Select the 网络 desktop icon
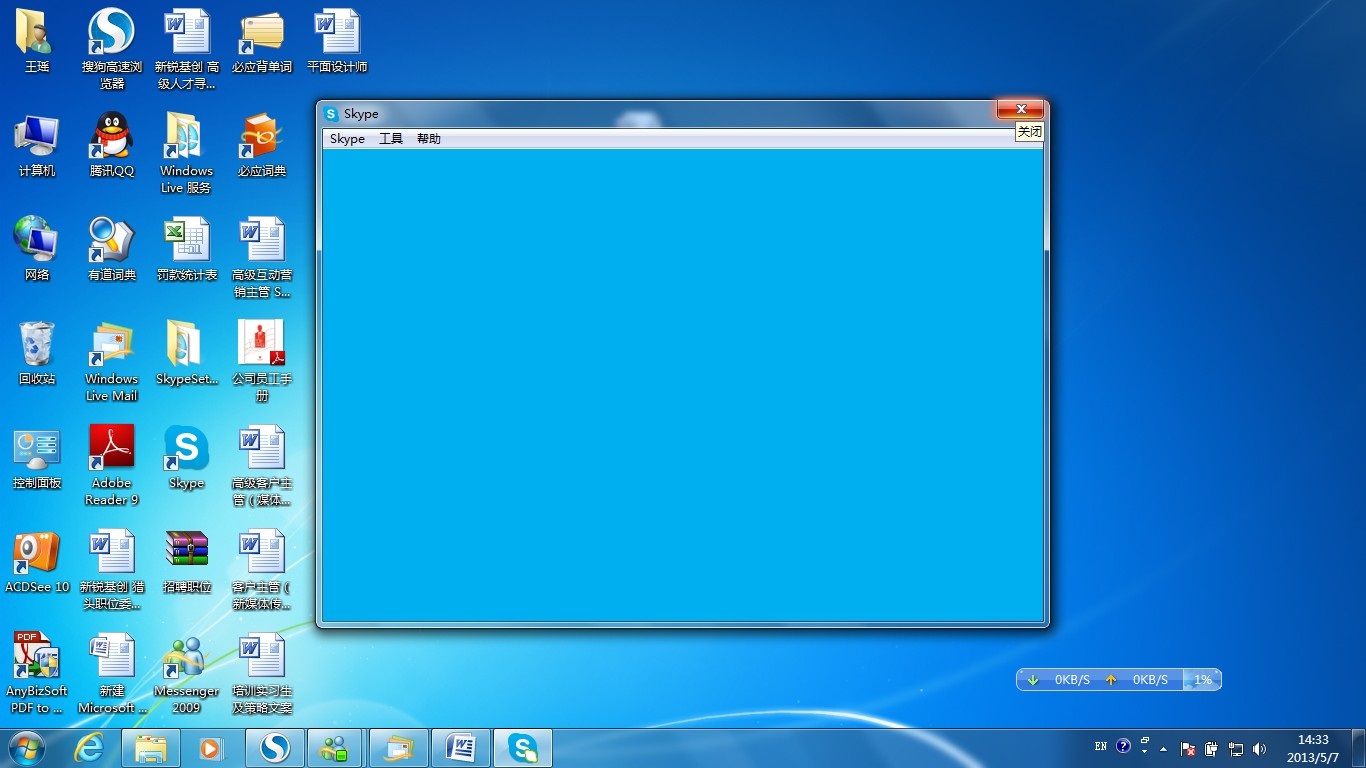The width and height of the screenshot is (1366, 768). coord(37,249)
